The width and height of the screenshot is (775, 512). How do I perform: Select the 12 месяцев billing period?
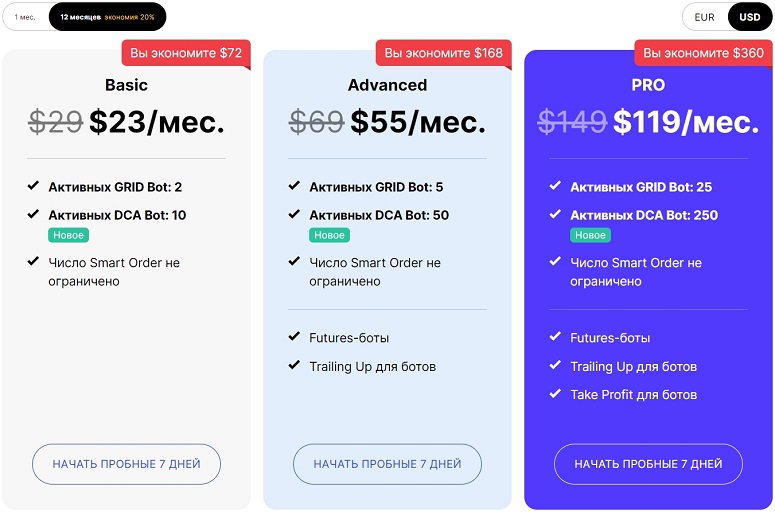(x=107, y=17)
